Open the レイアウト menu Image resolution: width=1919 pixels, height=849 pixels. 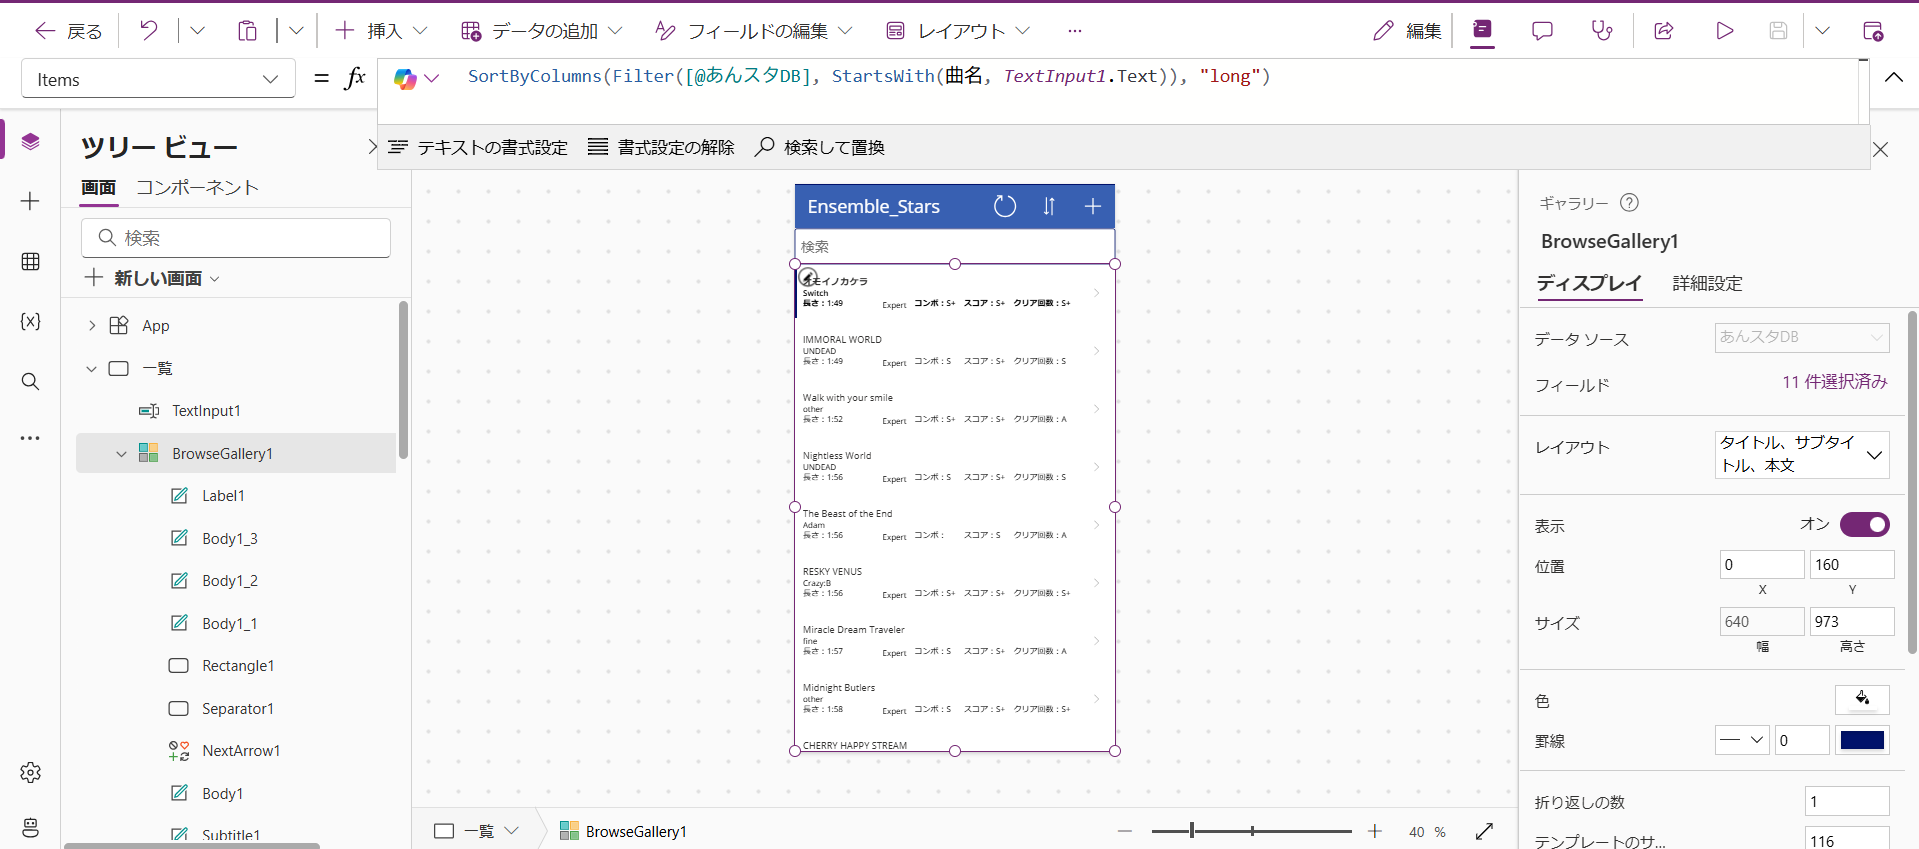[x=958, y=31]
